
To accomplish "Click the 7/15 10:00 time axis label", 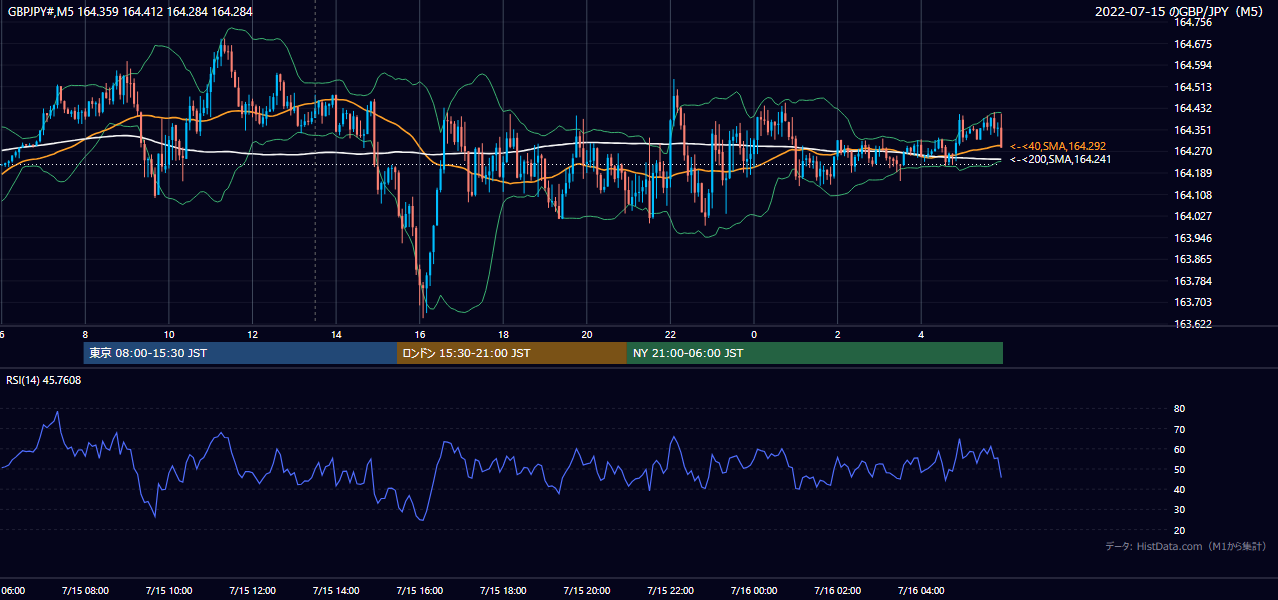I will [168, 591].
